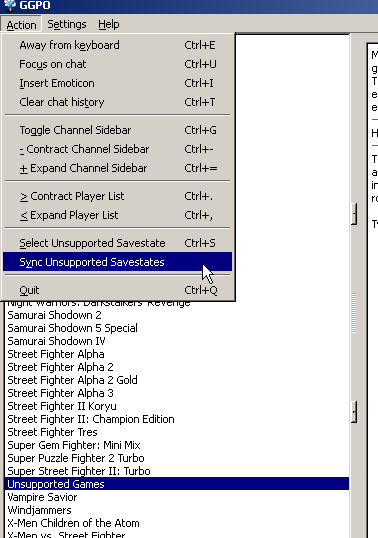
Task: Open the Help menu
Action: tap(109, 24)
